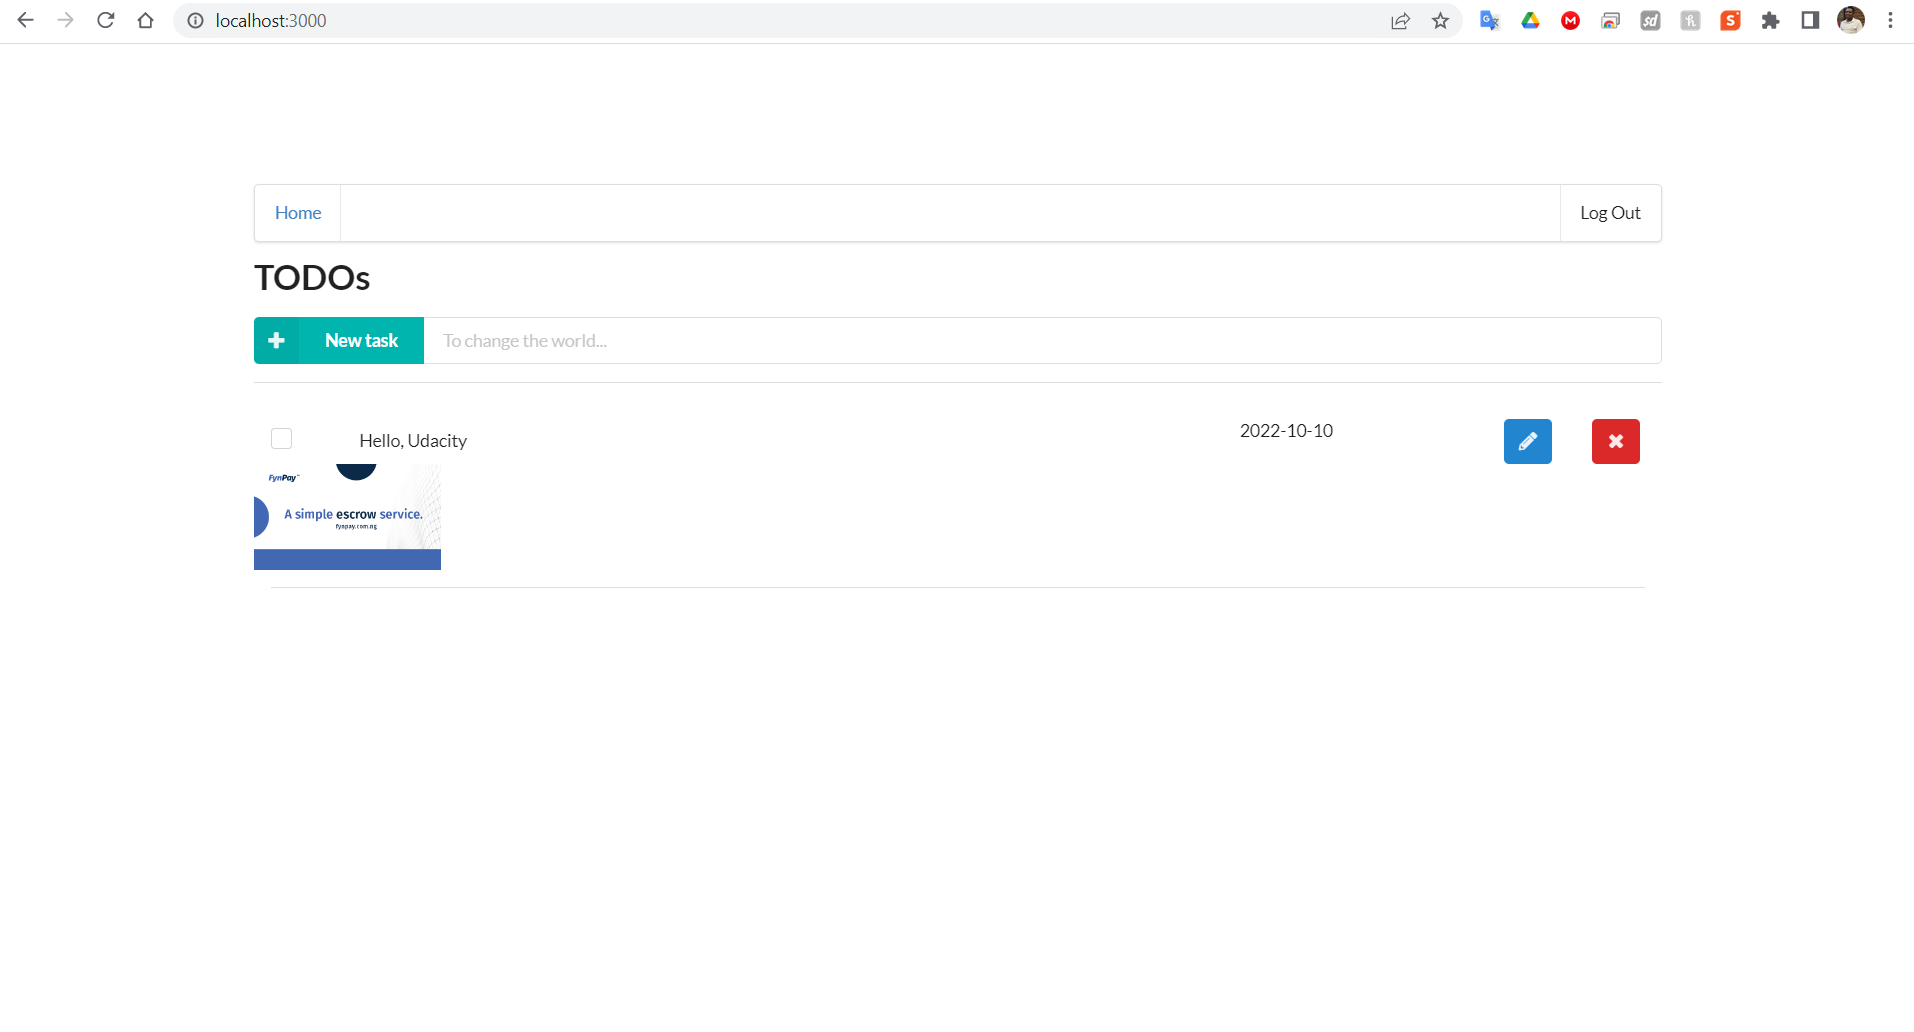Screen dimensions: 1914x1032
Task: Bookmark this page with the star
Action: pos(1440,21)
